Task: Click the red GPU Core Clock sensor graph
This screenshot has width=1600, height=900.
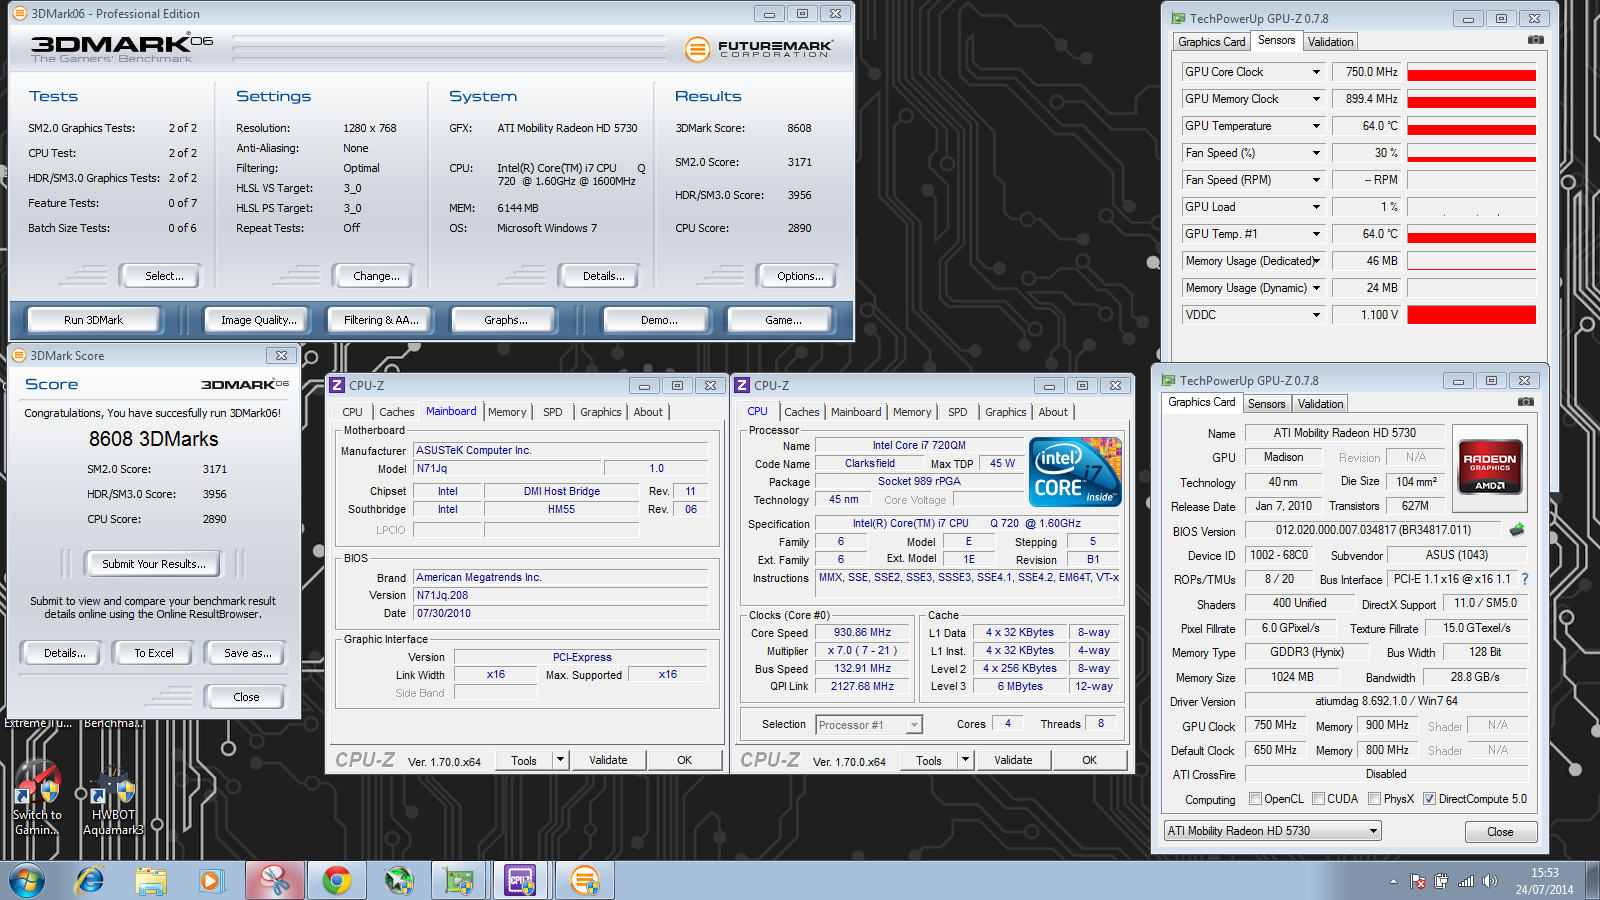Action: pos(1471,72)
